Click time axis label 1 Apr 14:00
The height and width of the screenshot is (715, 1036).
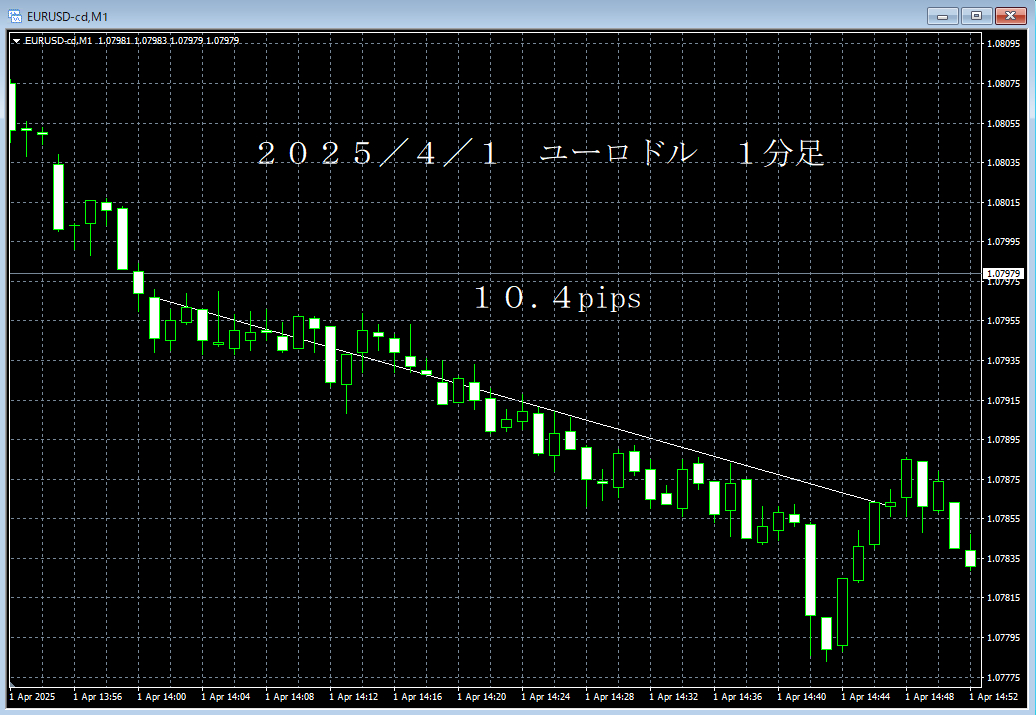click(x=162, y=696)
